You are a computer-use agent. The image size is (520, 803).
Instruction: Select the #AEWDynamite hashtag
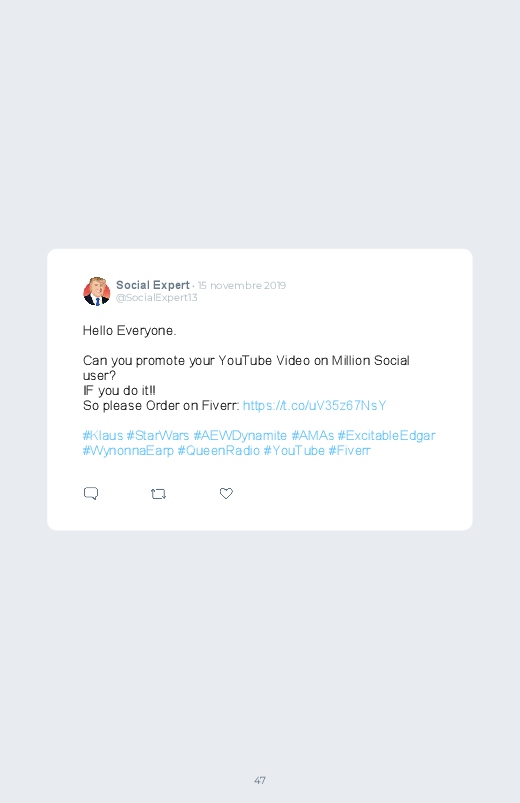tap(240, 435)
